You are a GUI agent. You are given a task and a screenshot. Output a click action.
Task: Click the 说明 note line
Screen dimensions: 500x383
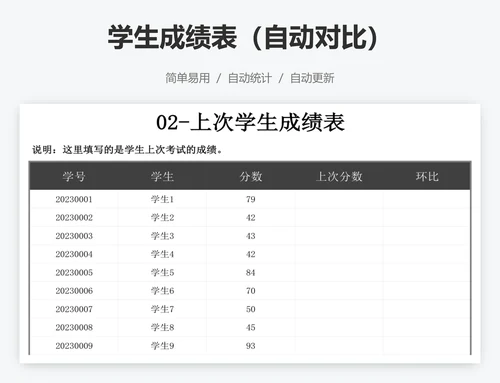click(127, 150)
